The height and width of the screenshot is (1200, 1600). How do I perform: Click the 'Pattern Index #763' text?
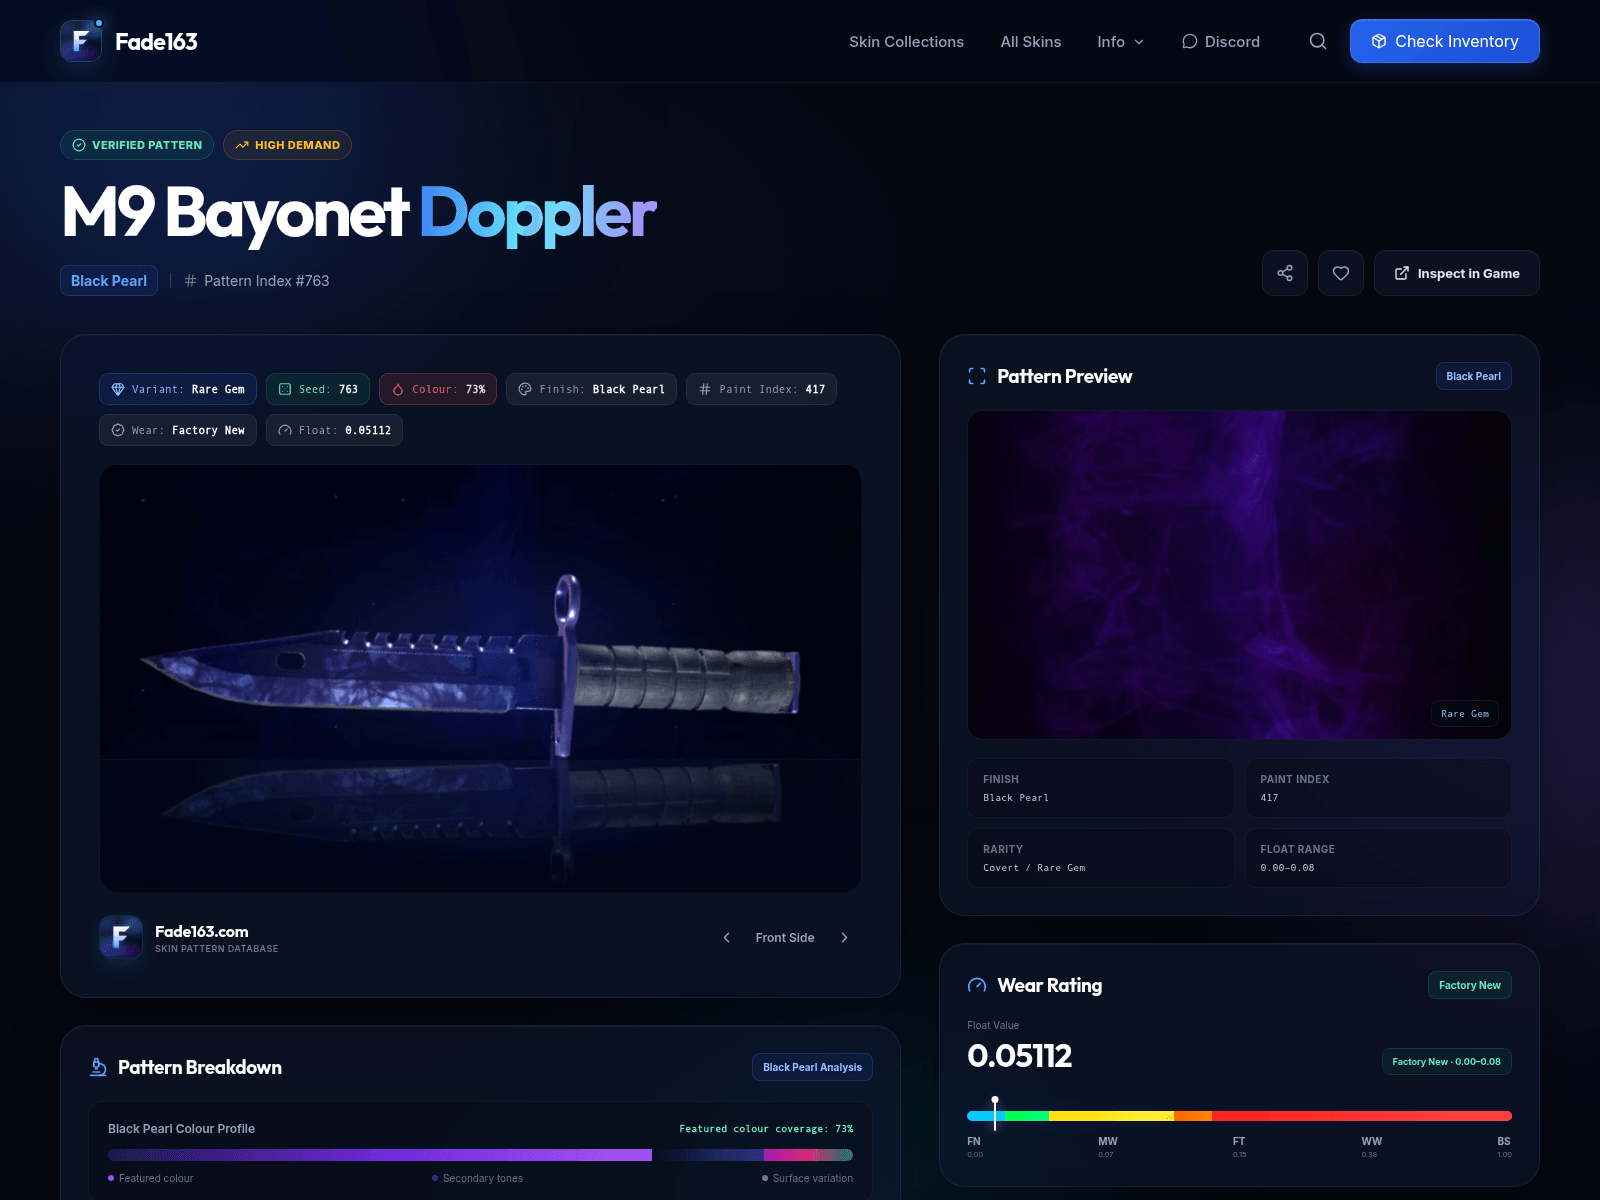267,281
